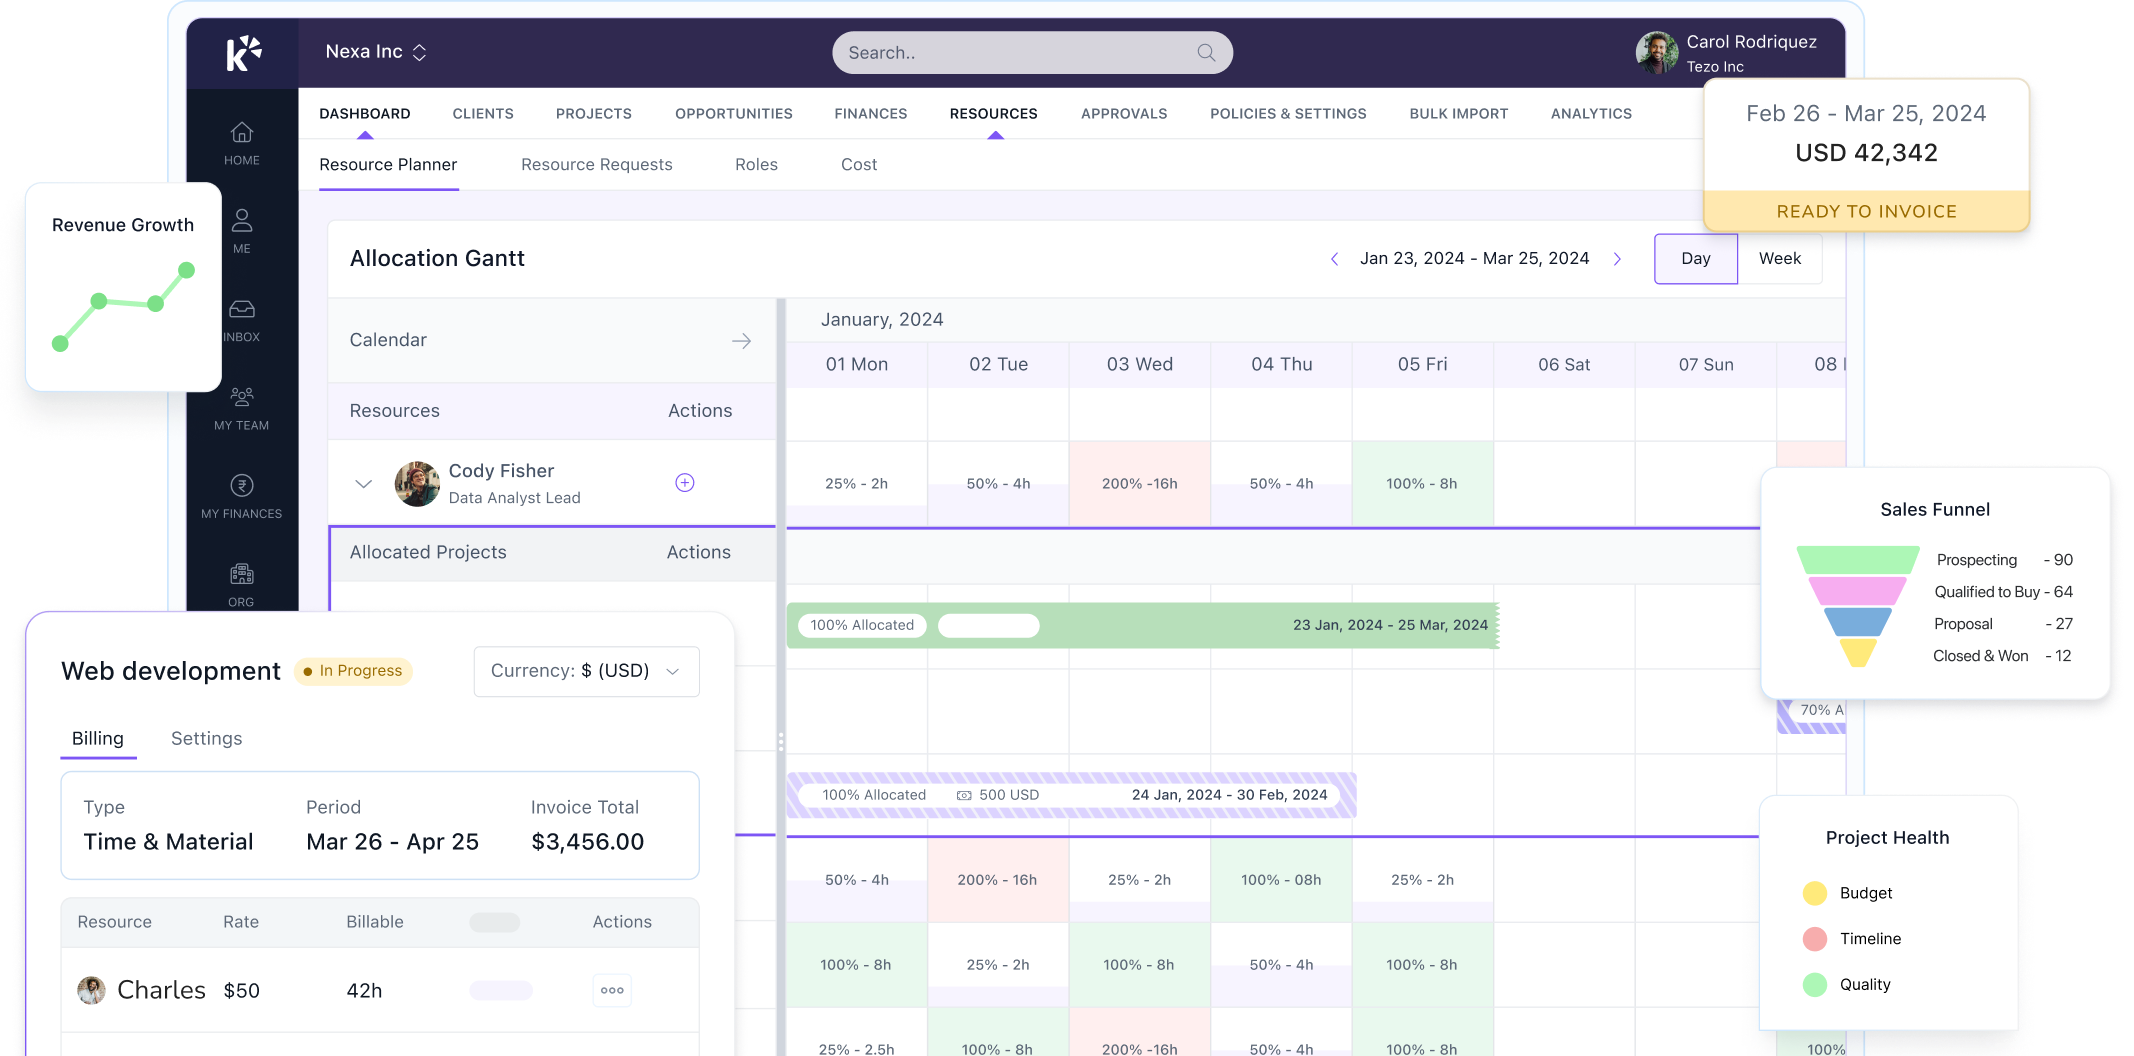The width and height of the screenshot is (2134, 1056).
Task: Click the green 23 Jan - 25 Mar allocation bar
Action: click(x=1143, y=625)
